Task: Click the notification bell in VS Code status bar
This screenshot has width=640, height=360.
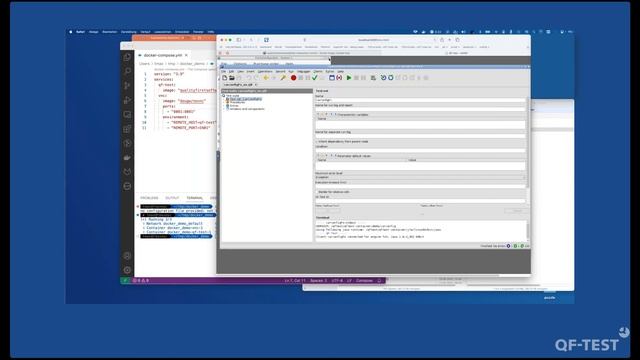Action: 379,280
